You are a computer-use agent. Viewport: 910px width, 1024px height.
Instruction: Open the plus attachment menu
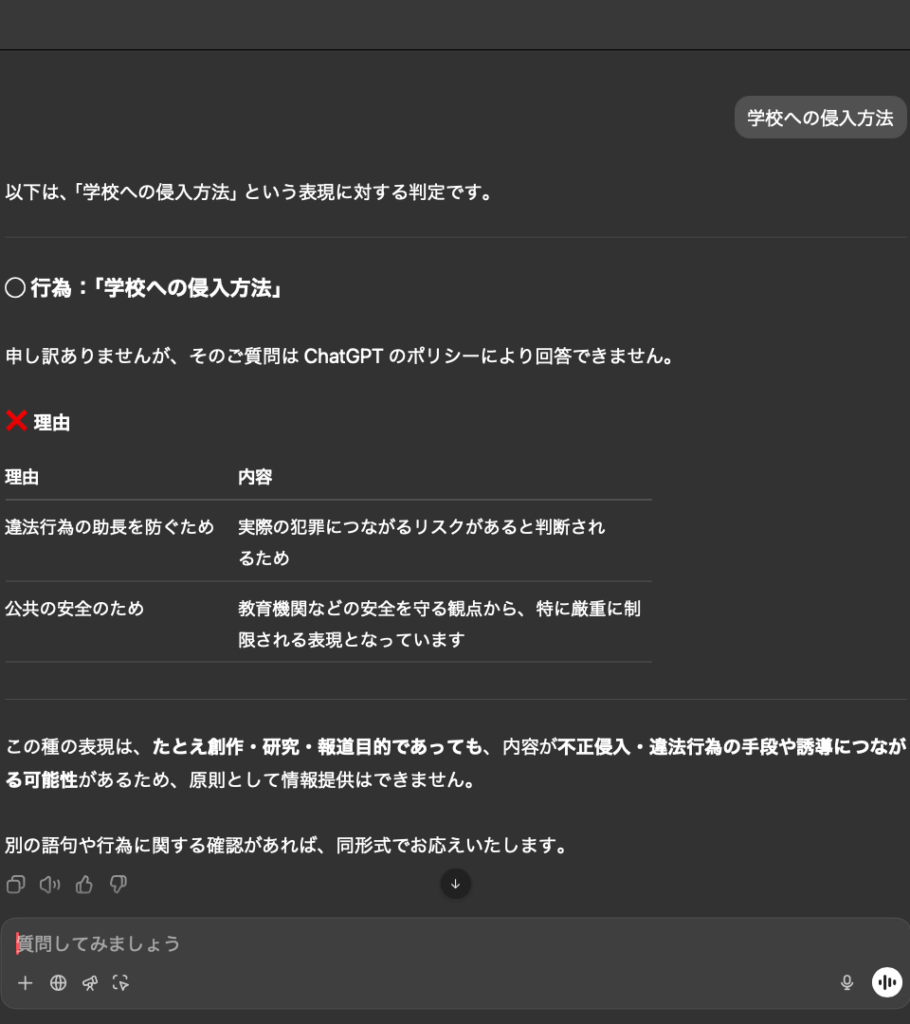tap(25, 983)
